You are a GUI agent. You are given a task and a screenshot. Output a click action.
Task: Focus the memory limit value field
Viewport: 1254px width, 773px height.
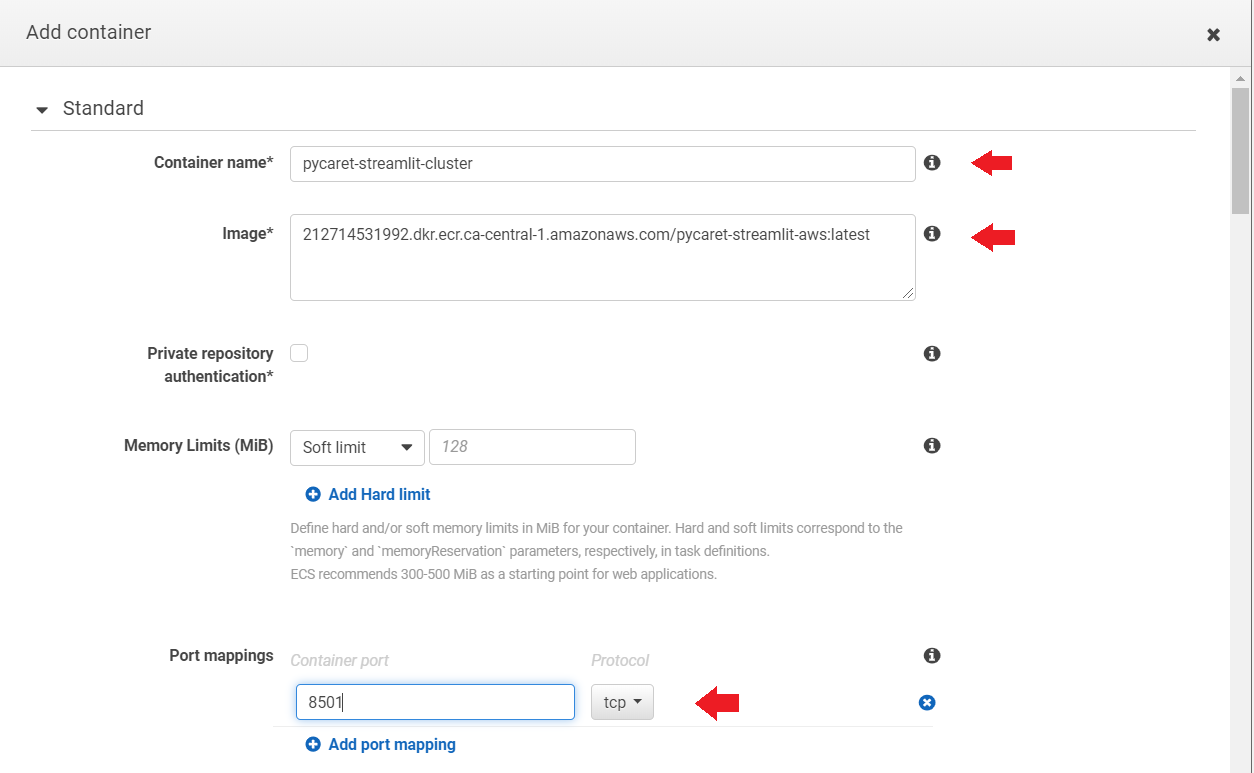pyautogui.click(x=532, y=447)
